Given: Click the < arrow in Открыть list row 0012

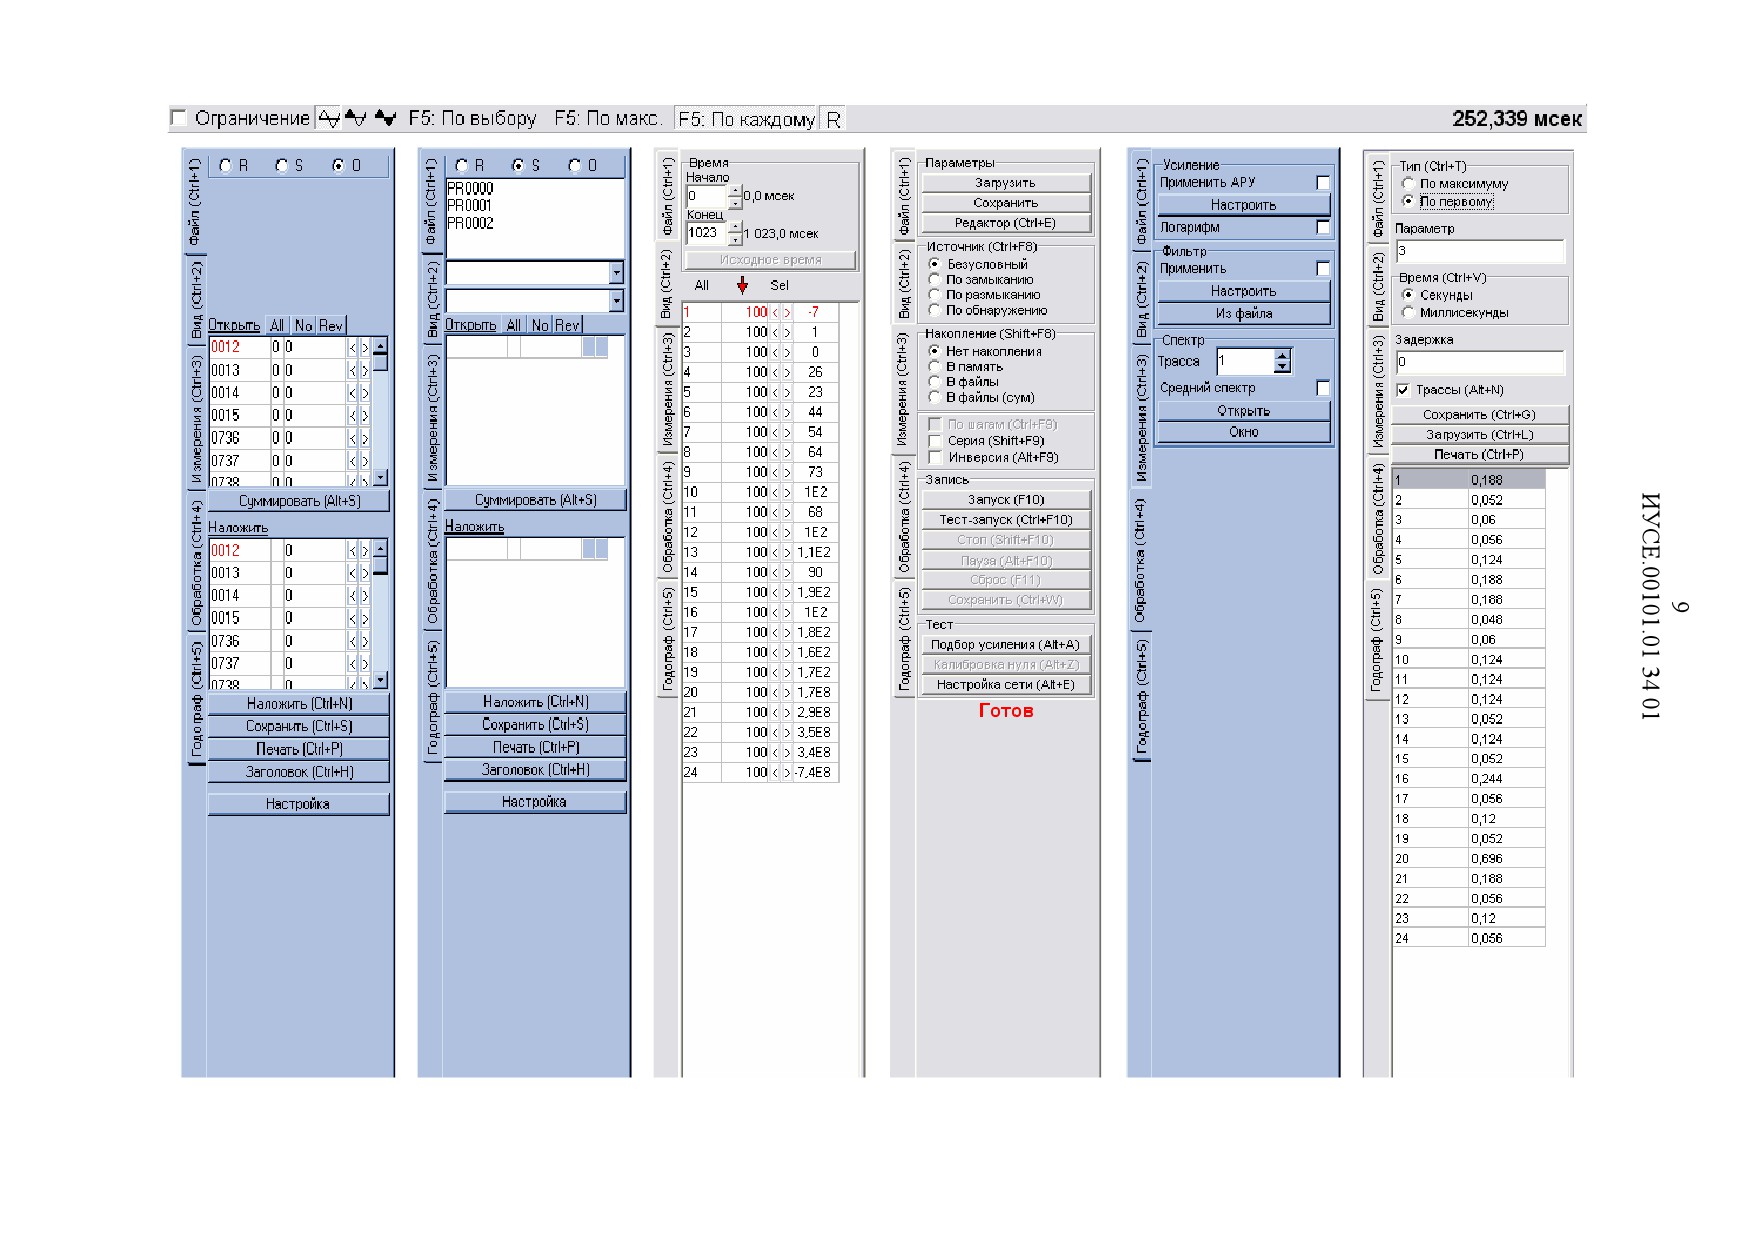Looking at the screenshot, I should pos(352,347).
